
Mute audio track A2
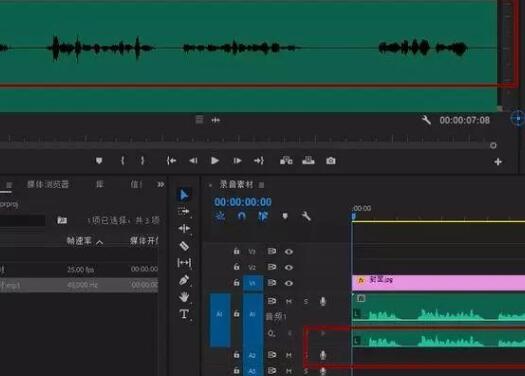[x=289, y=355]
